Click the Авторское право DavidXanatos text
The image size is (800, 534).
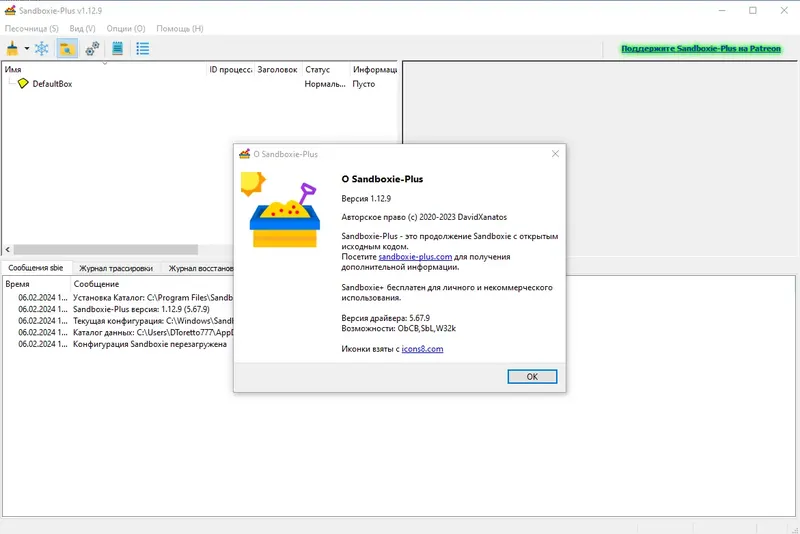pos(424,217)
